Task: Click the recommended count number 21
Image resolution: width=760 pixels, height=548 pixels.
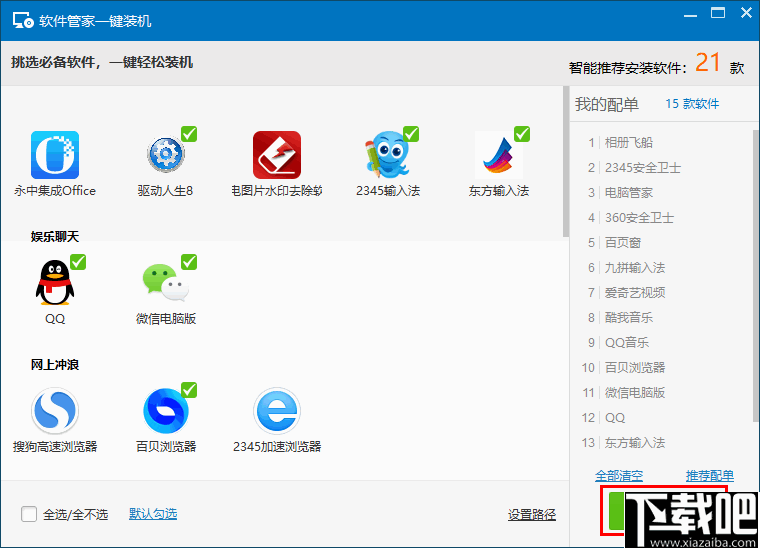Action: [708, 63]
